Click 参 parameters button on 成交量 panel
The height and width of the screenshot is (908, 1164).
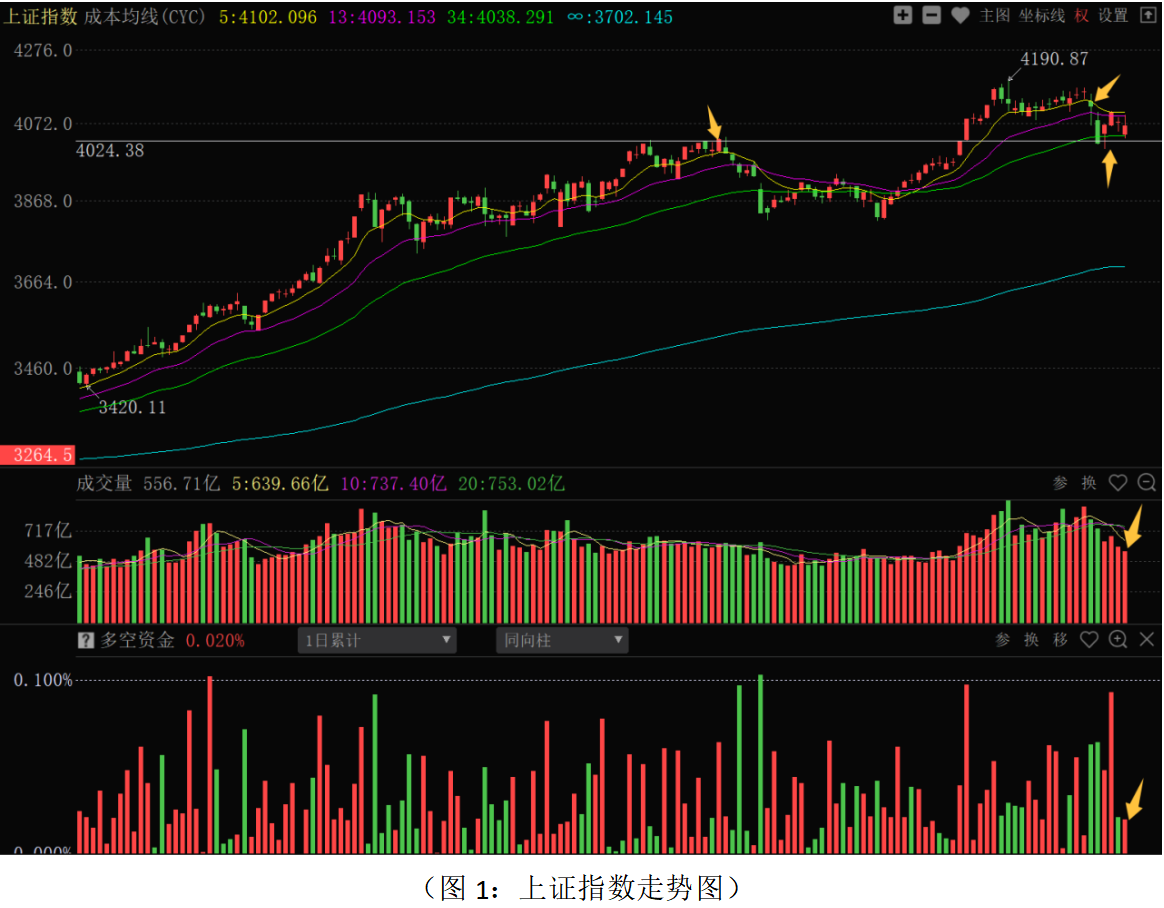tap(1060, 483)
